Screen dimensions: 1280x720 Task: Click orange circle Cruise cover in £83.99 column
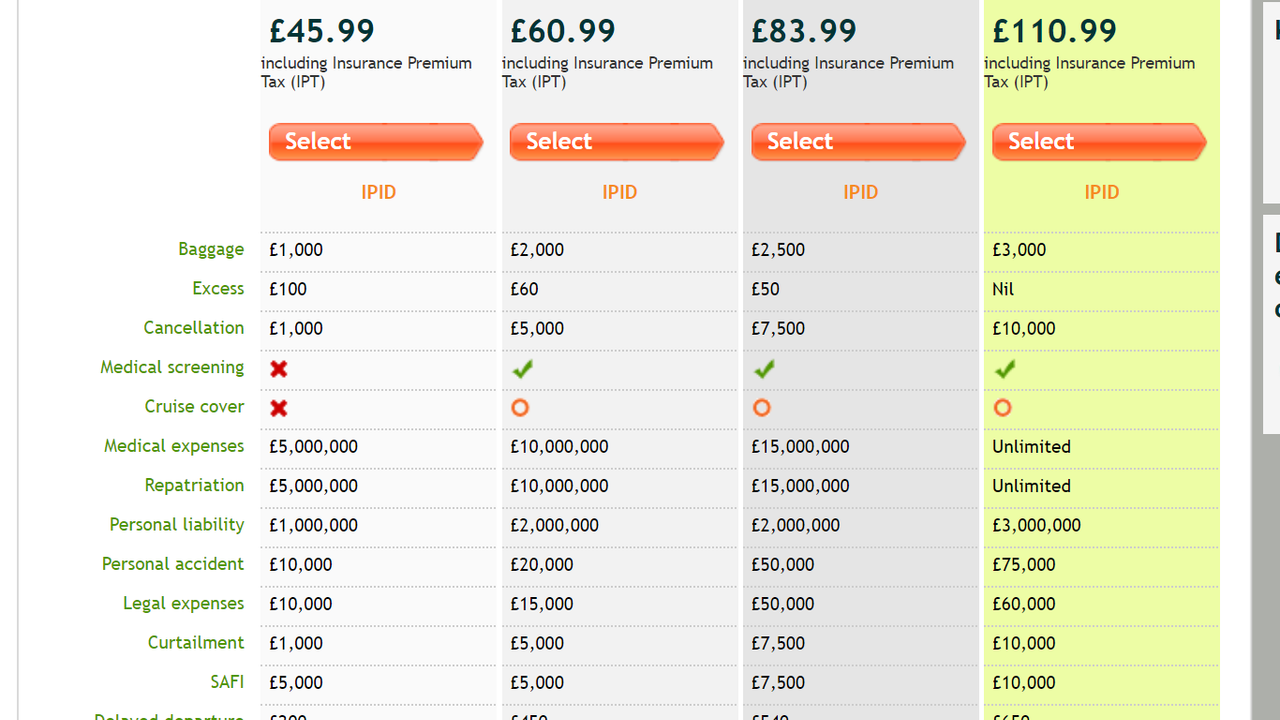tap(762, 408)
